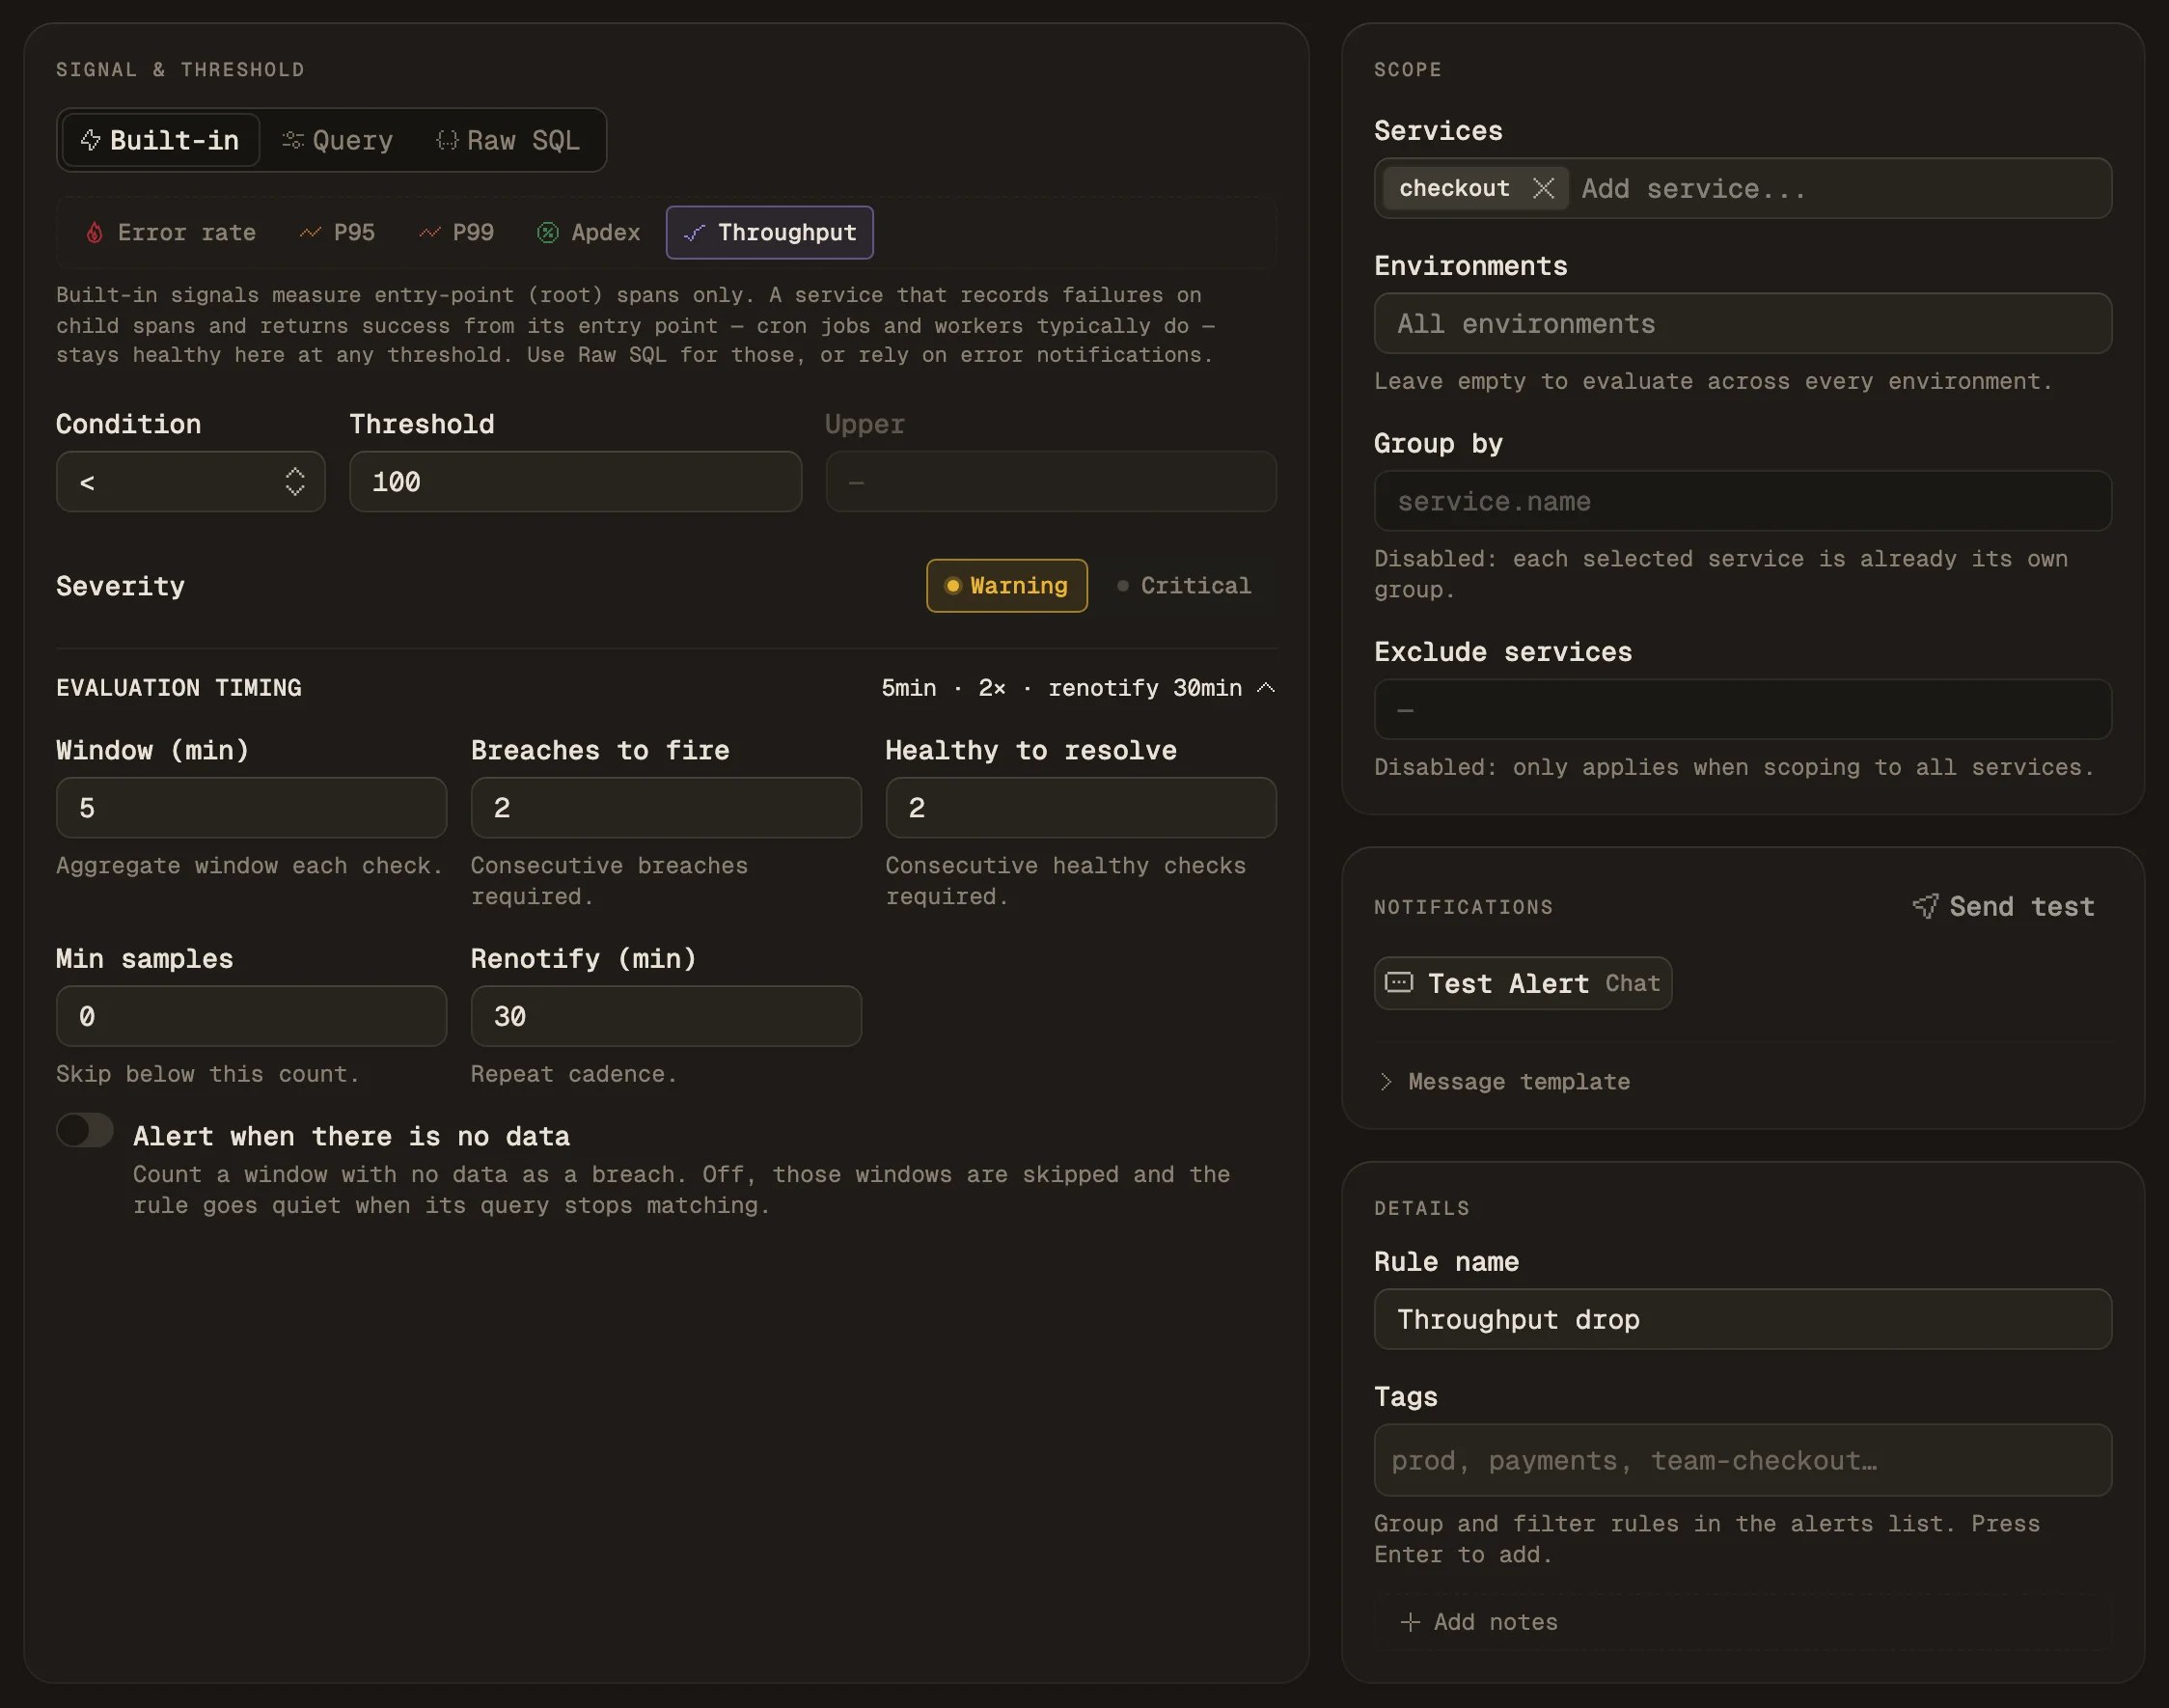Click the 'Repeat cadence.' hint text
Image resolution: width=2169 pixels, height=1708 pixels.
pos(574,1074)
